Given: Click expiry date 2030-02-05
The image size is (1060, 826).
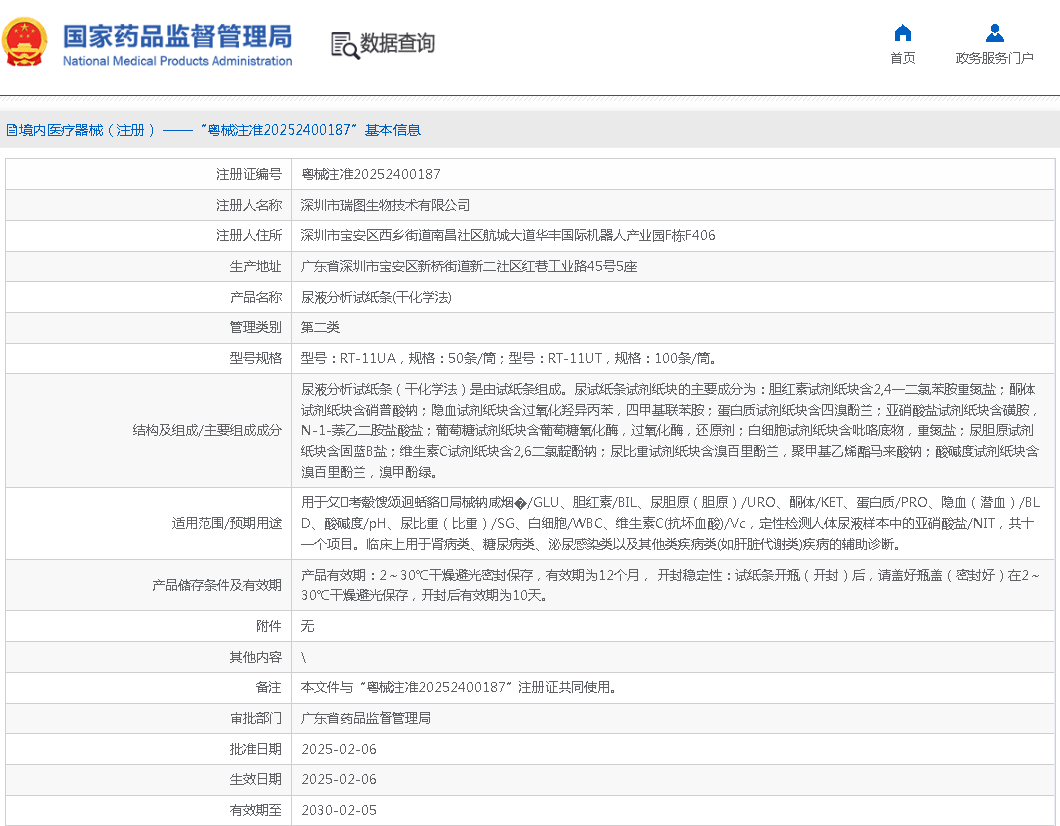Looking at the screenshot, I should click(339, 810).
